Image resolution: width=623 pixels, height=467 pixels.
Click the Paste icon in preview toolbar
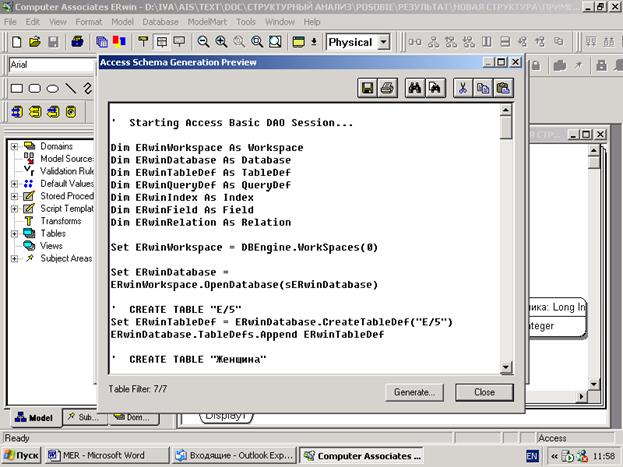pos(503,88)
